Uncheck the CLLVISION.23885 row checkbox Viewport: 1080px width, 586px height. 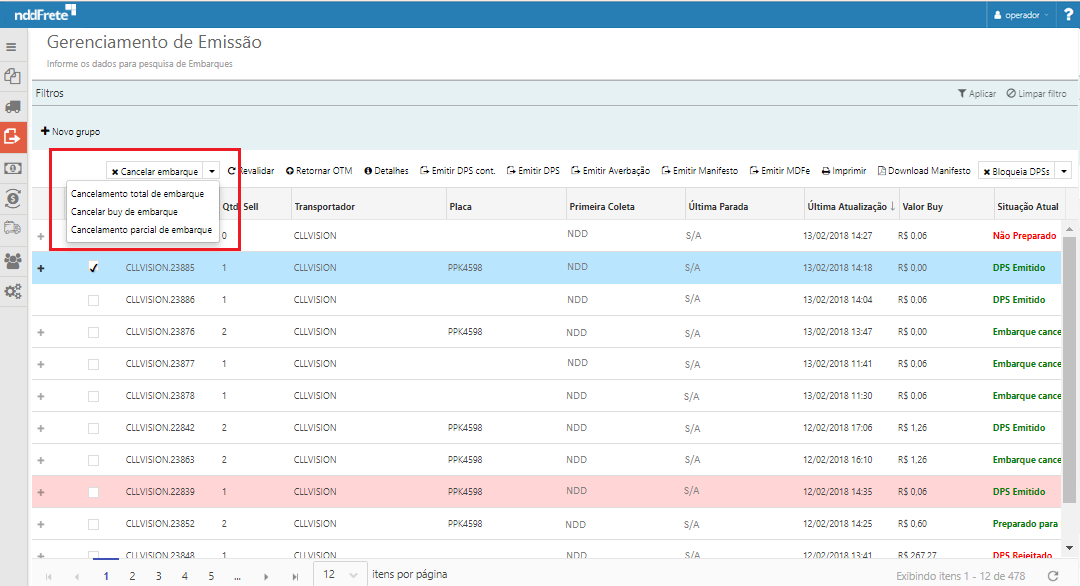click(93, 268)
